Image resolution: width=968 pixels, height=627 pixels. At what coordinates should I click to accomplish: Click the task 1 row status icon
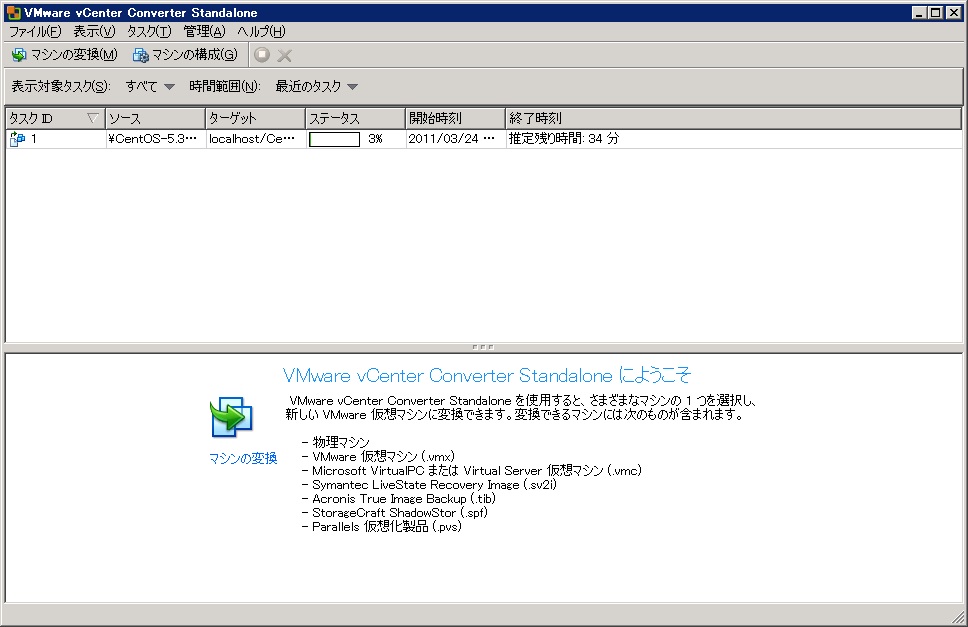click(17, 139)
